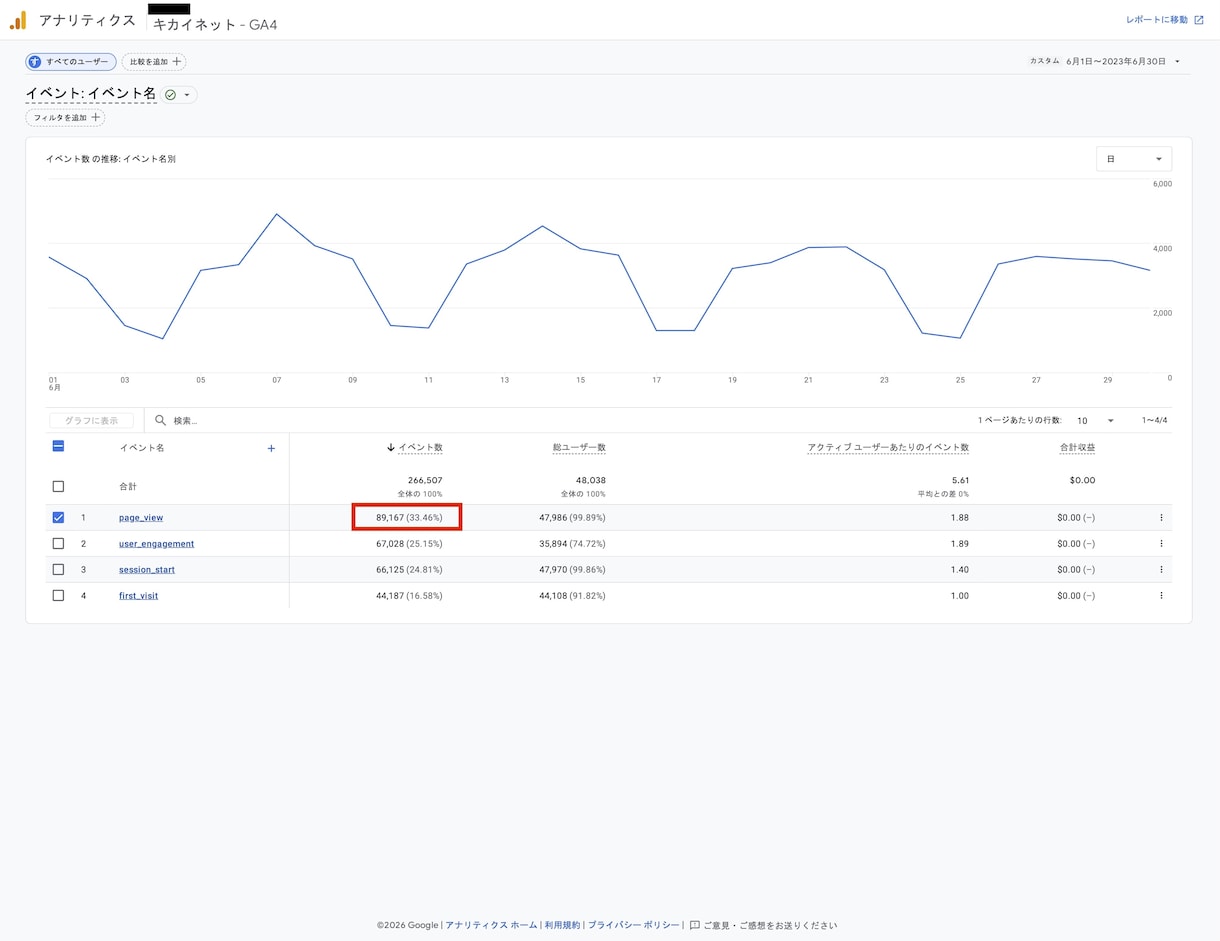Click the 266,507 total events value

click(425, 480)
